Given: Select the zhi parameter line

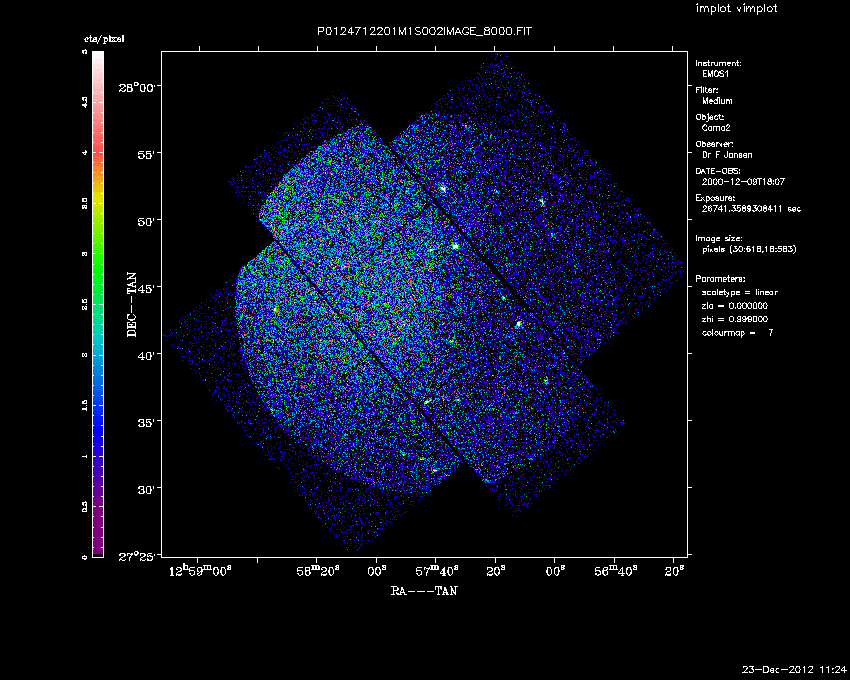Looking at the screenshot, I should tap(735, 319).
